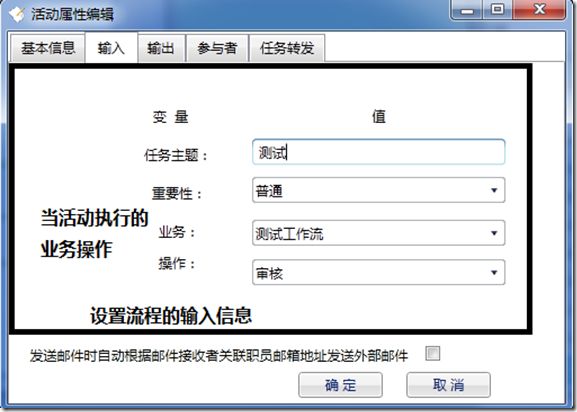Click the 操作 field label
577x412 pixels.
tap(177, 263)
